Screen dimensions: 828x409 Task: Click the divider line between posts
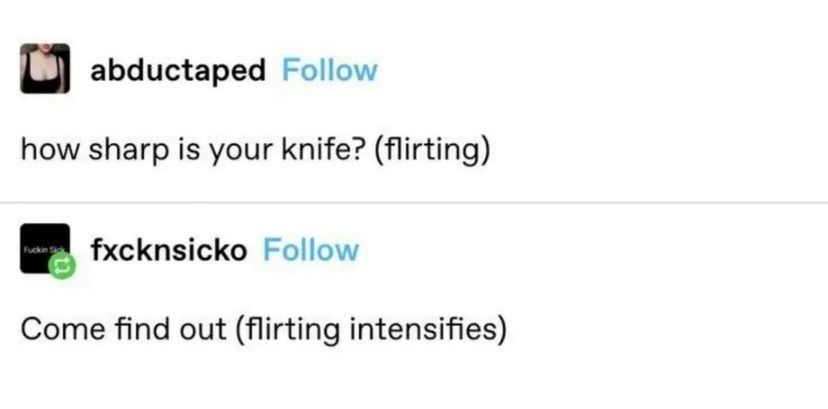(414, 203)
